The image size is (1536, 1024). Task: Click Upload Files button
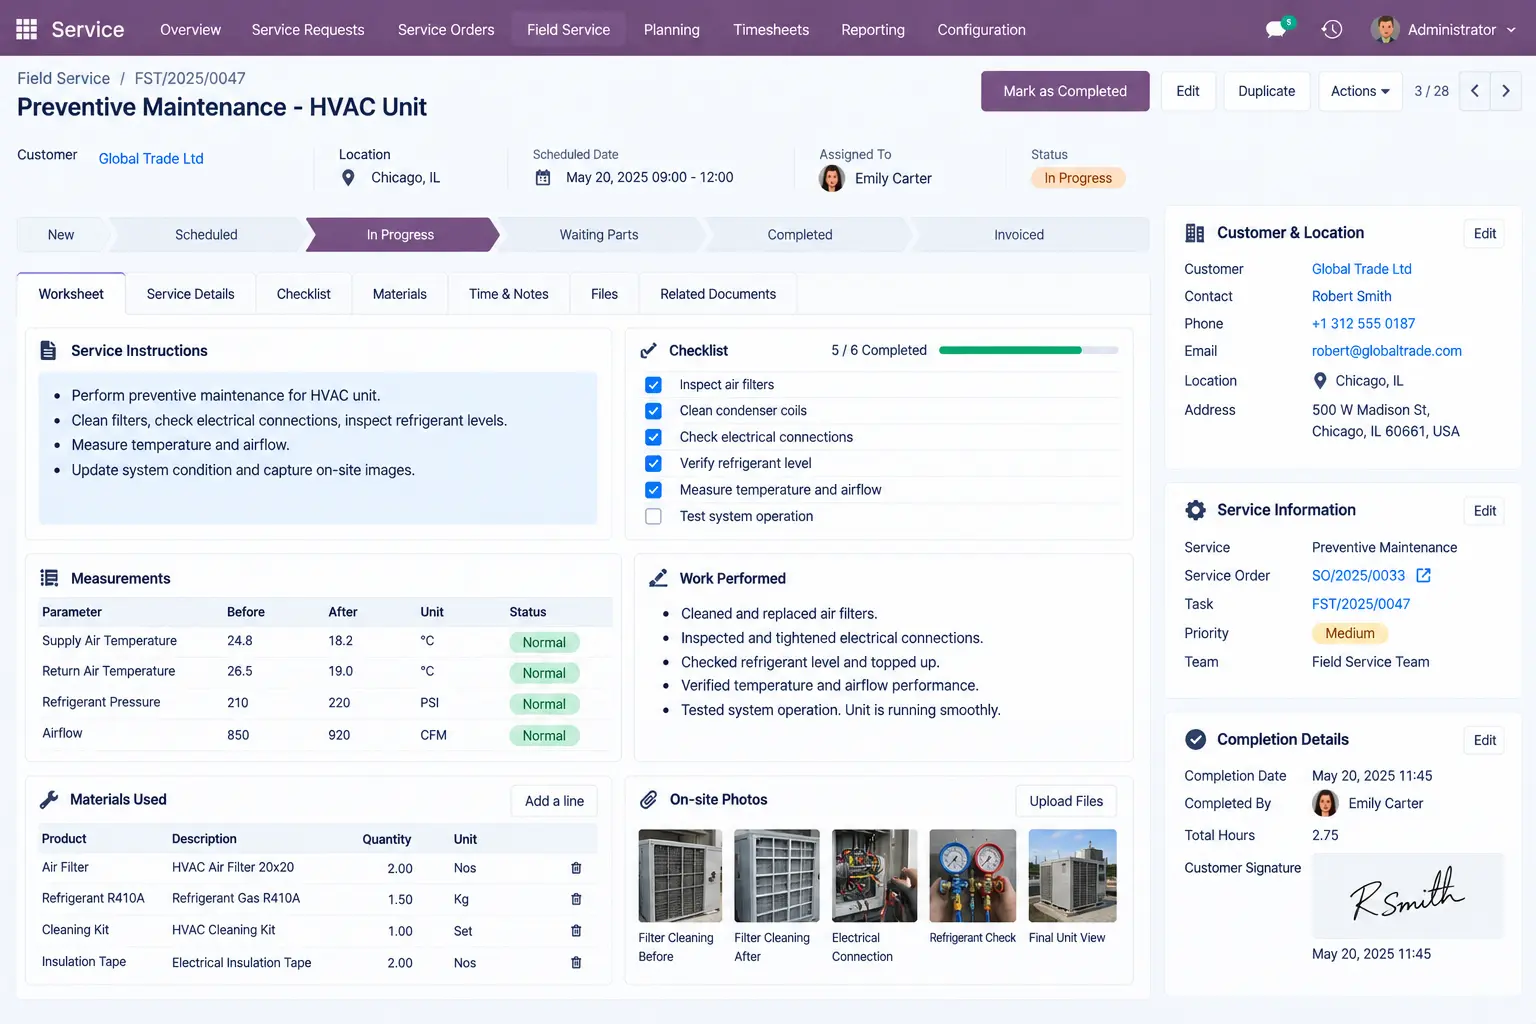1066,801
